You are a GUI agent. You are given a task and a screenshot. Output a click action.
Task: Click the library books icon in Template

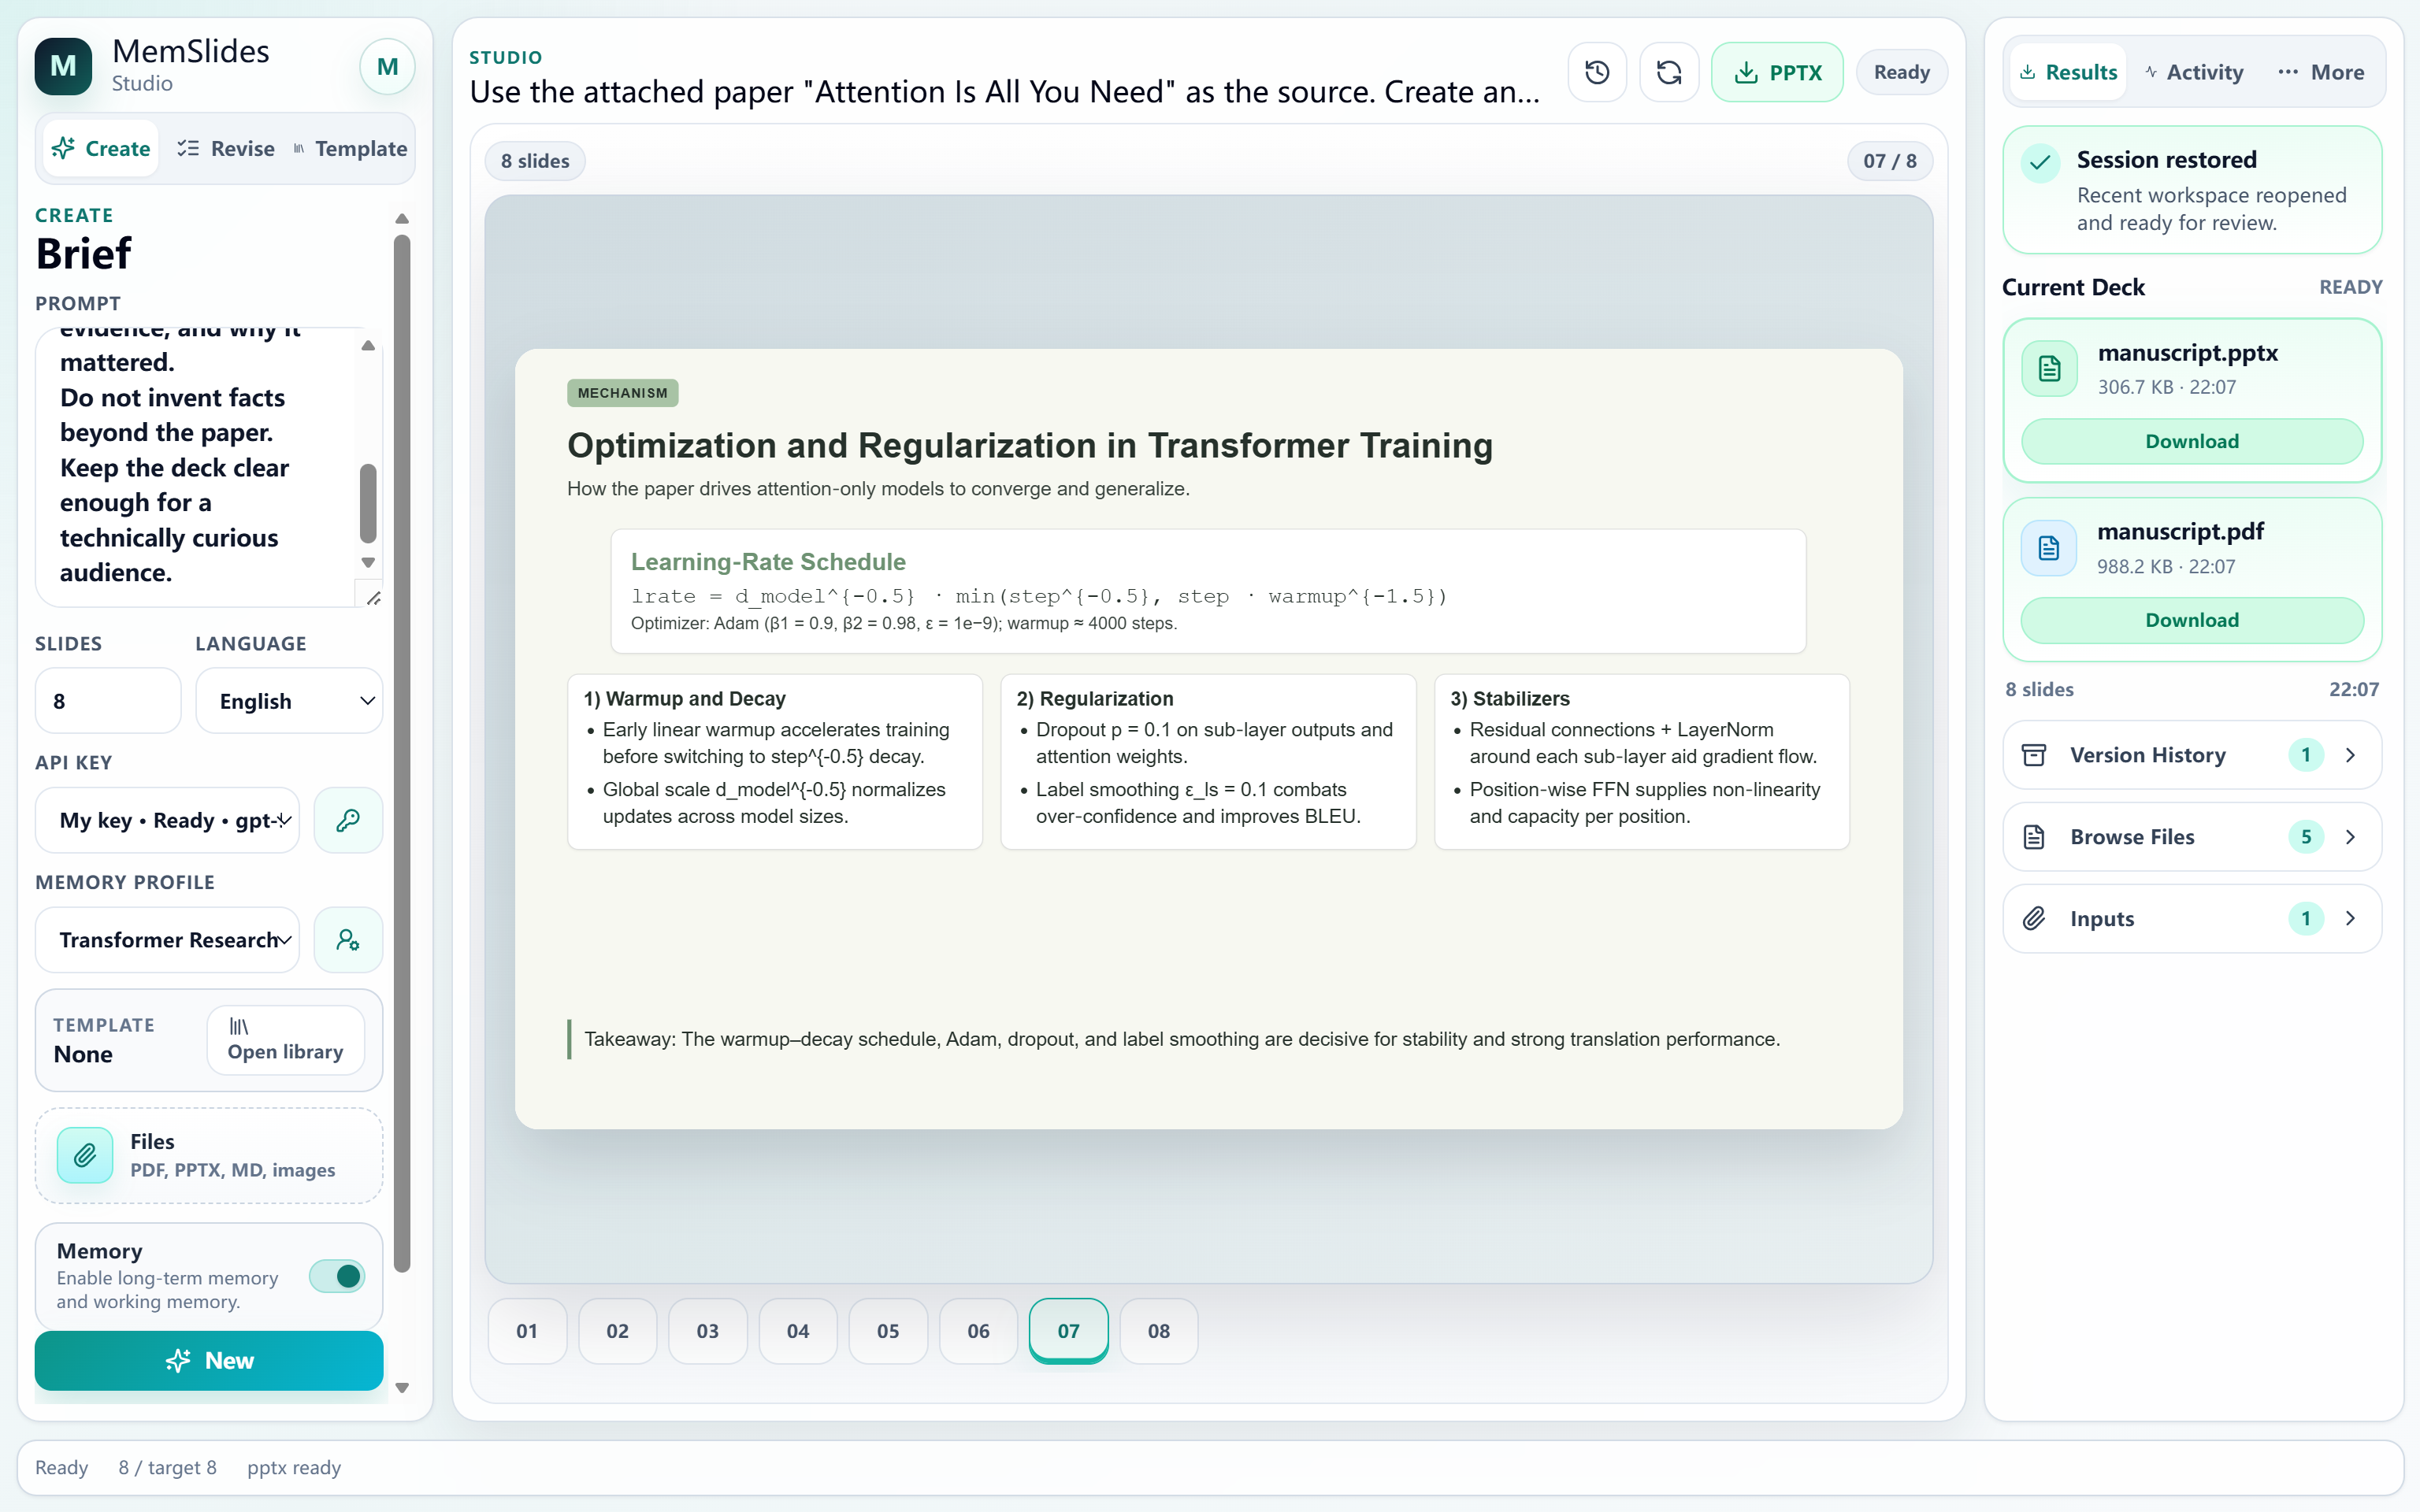239,1026
